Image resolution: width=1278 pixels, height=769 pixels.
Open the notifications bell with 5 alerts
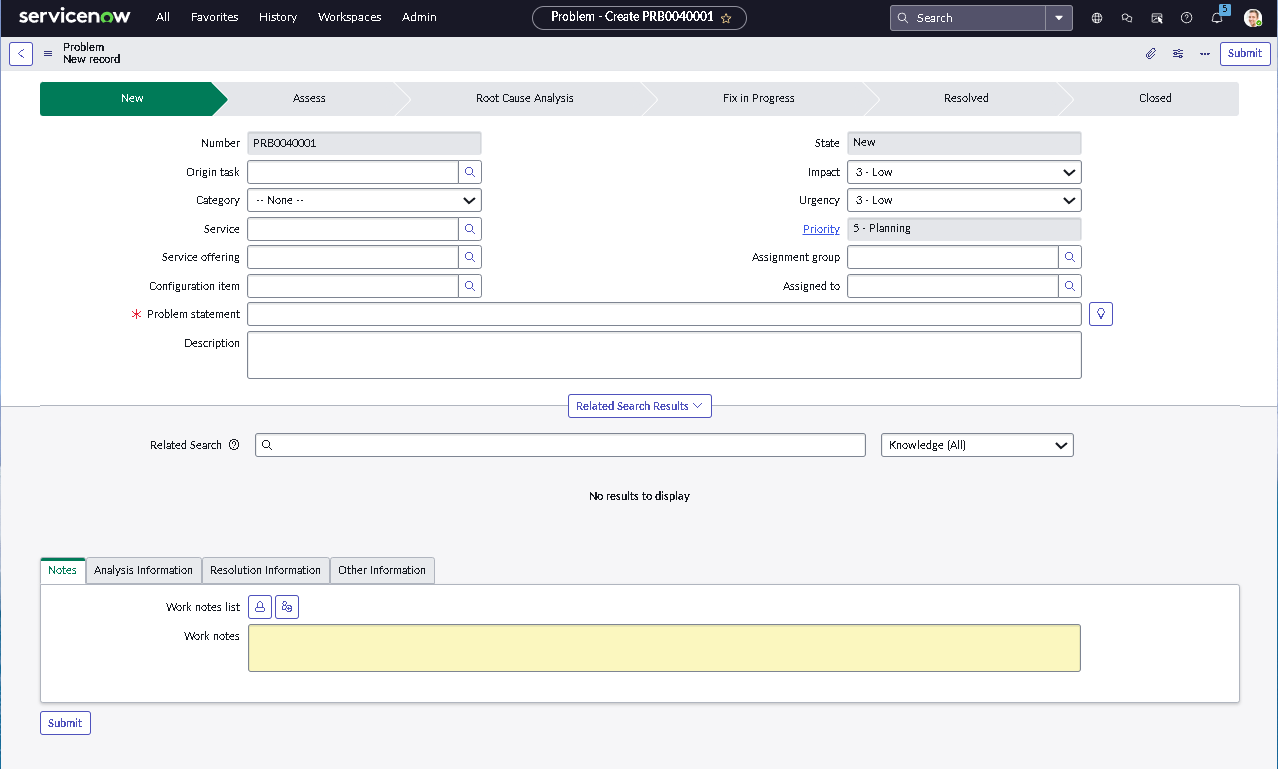(1217, 17)
